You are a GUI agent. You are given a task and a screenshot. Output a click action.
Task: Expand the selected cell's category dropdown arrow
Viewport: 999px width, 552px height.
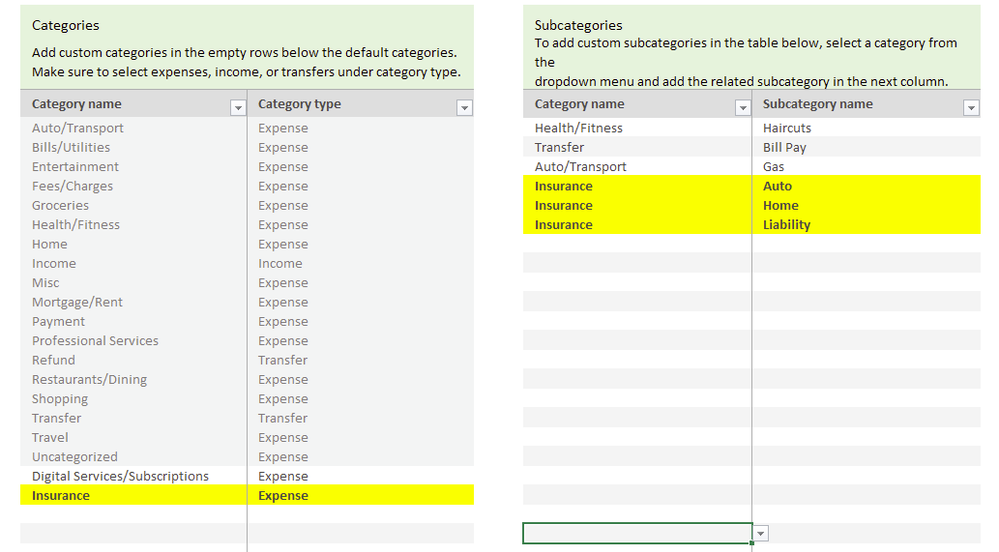point(761,533)
